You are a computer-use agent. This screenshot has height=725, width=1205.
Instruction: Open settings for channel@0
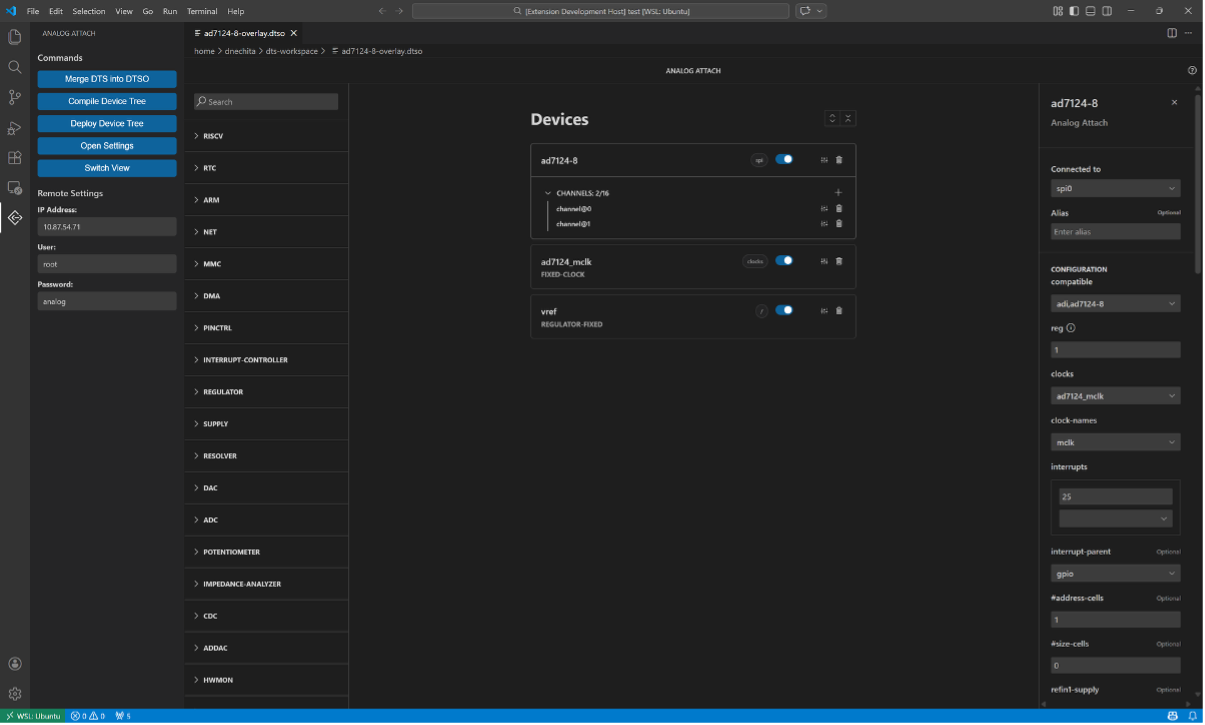pos(824,208)
